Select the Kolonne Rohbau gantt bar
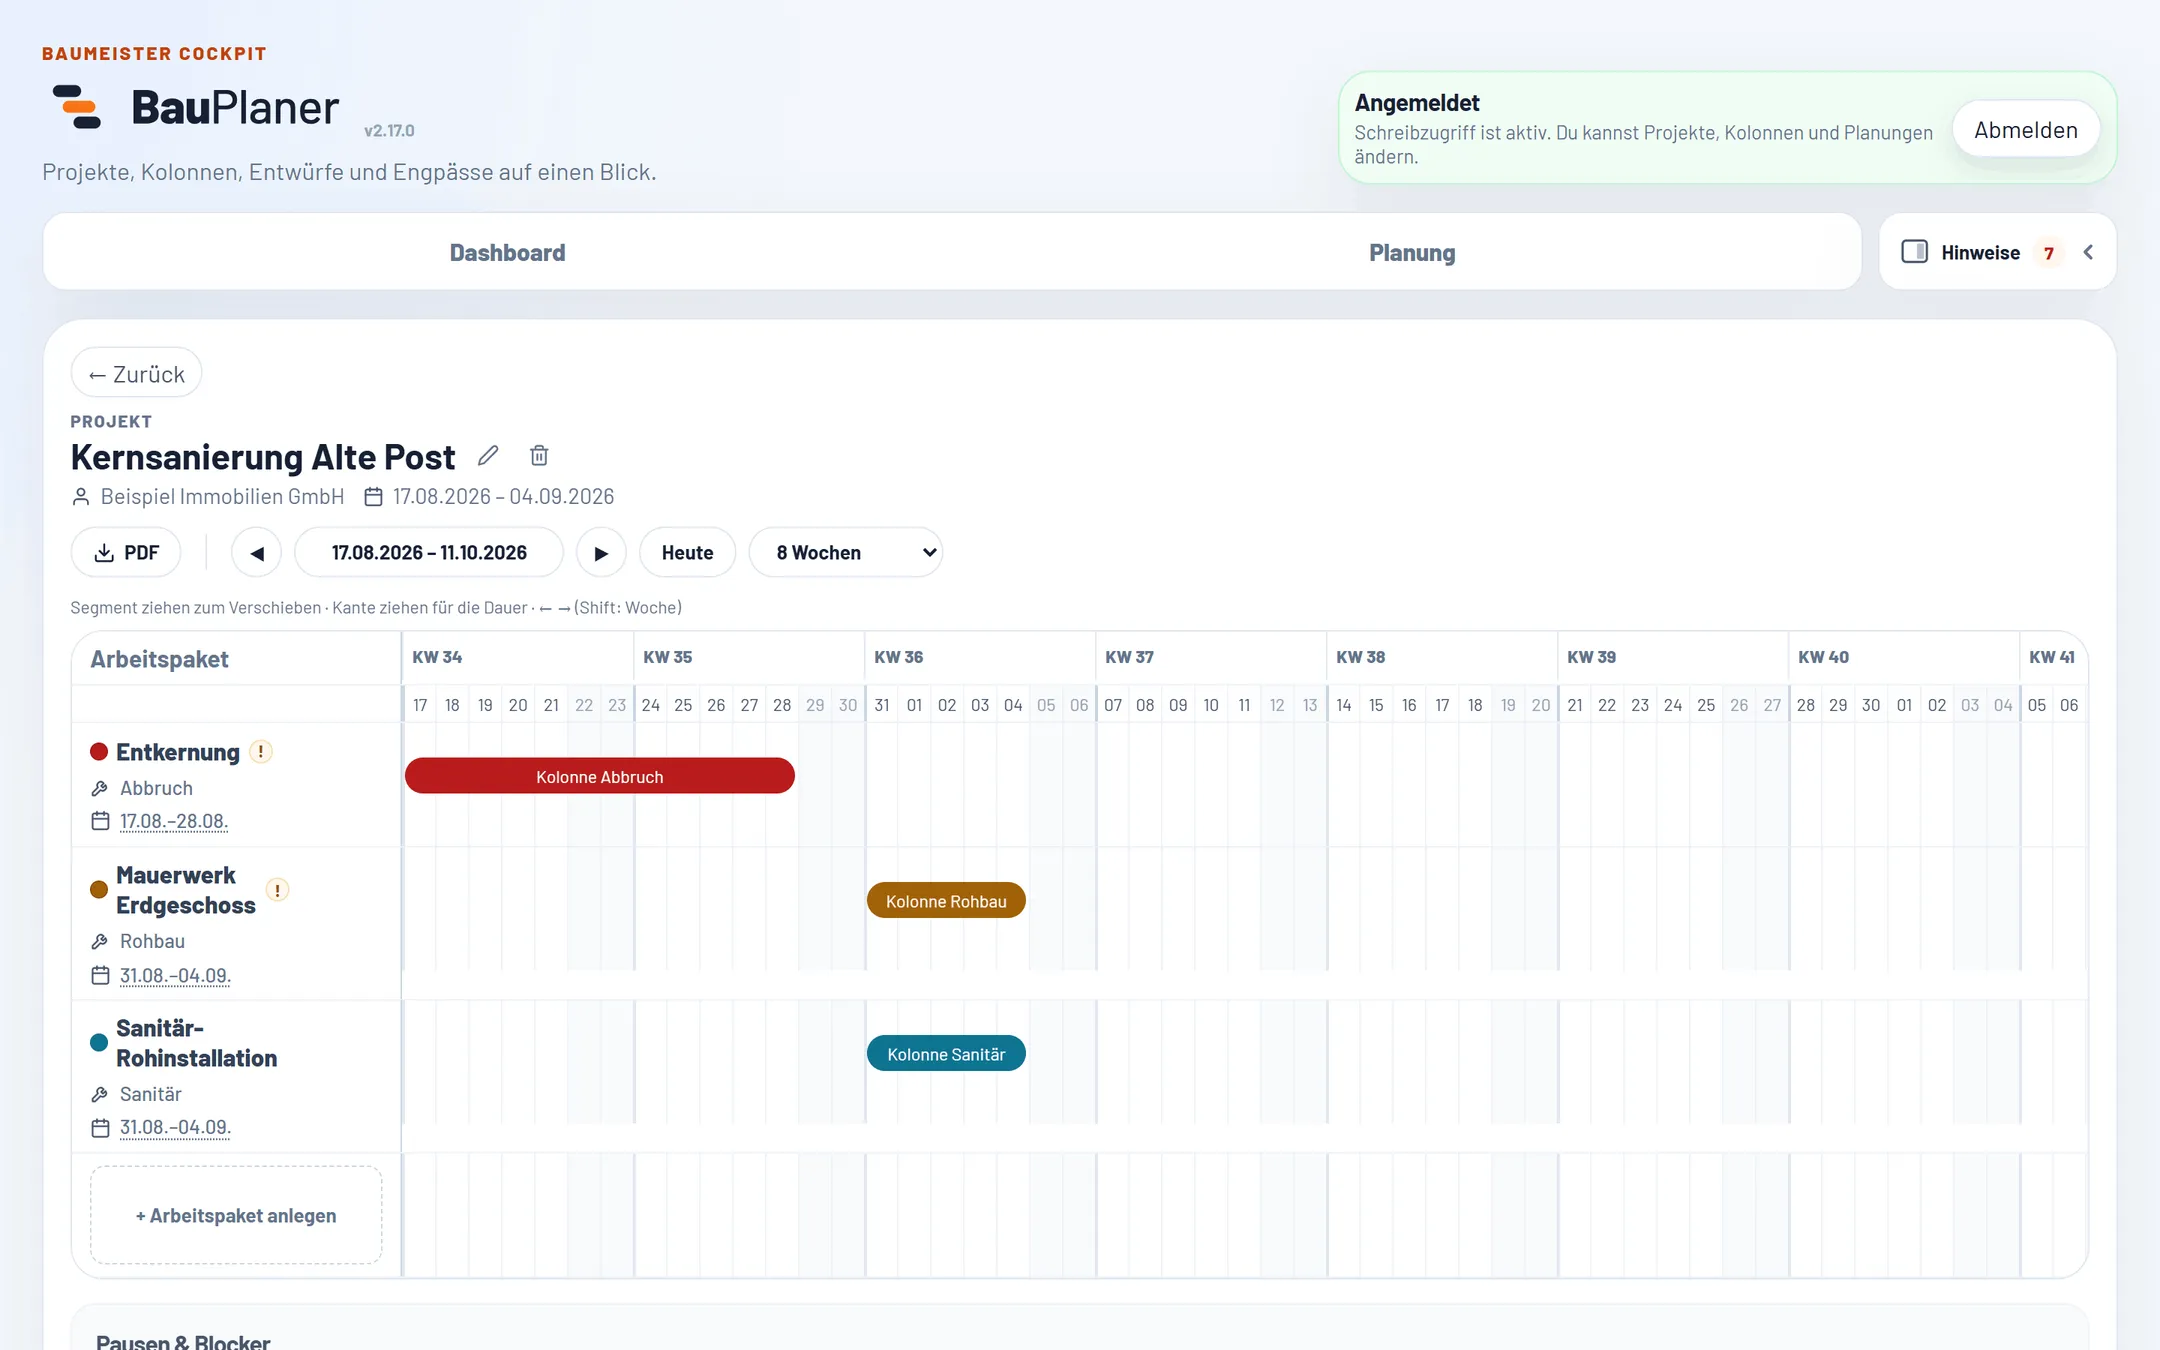This screenshot has width=2160, height=1350. coord(946,901)
